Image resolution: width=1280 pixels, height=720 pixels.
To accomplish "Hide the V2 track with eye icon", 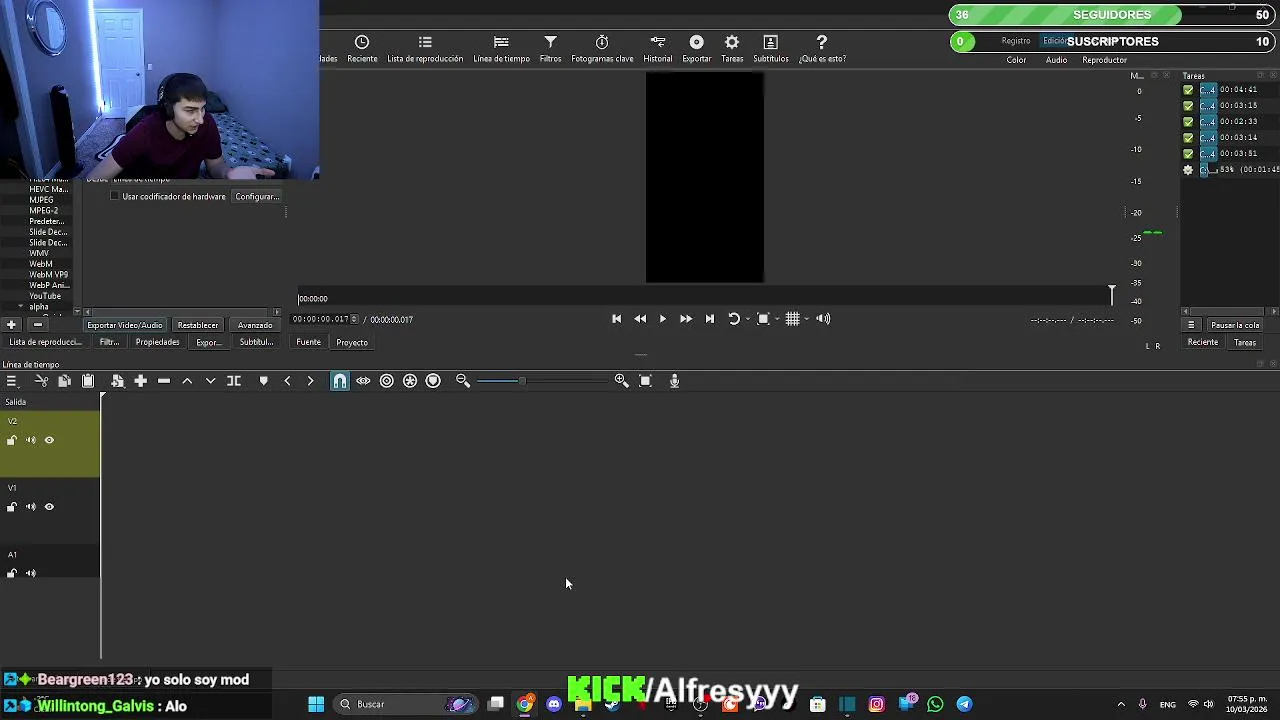I will tap(49, 440).
